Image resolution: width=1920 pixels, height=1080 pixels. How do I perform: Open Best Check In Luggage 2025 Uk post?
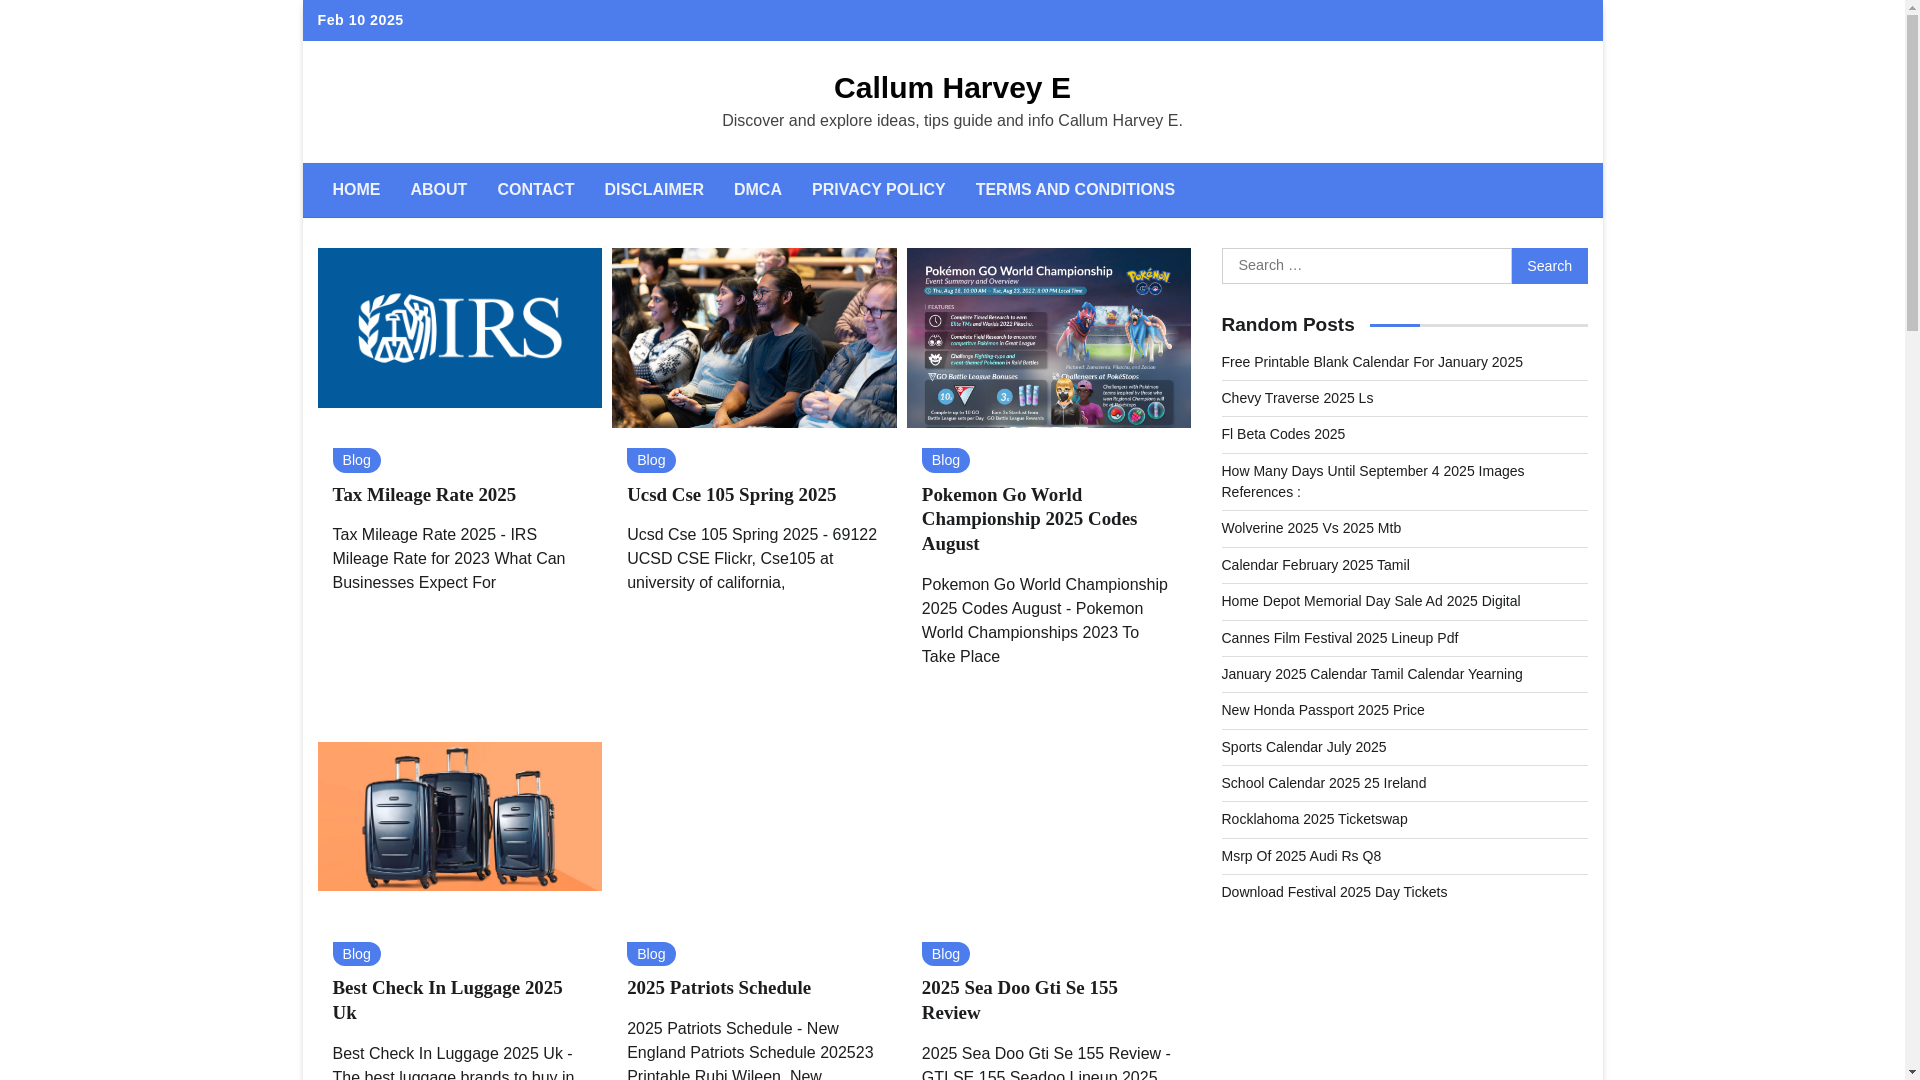(x=447, y=1000)
